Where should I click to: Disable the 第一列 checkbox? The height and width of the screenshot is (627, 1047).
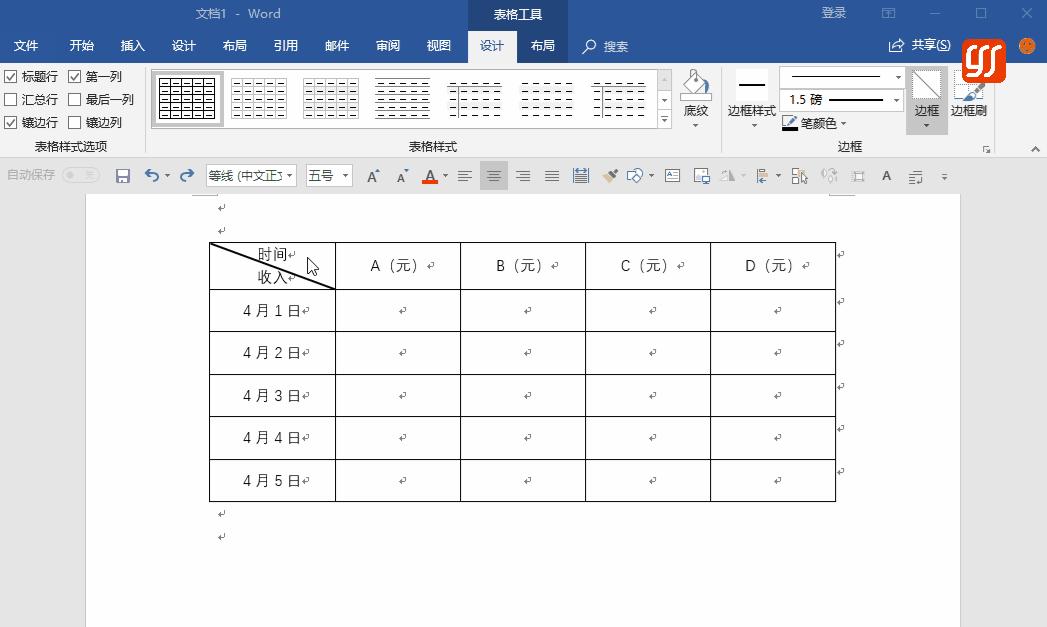pyautogui.click(x=74, y=76)
